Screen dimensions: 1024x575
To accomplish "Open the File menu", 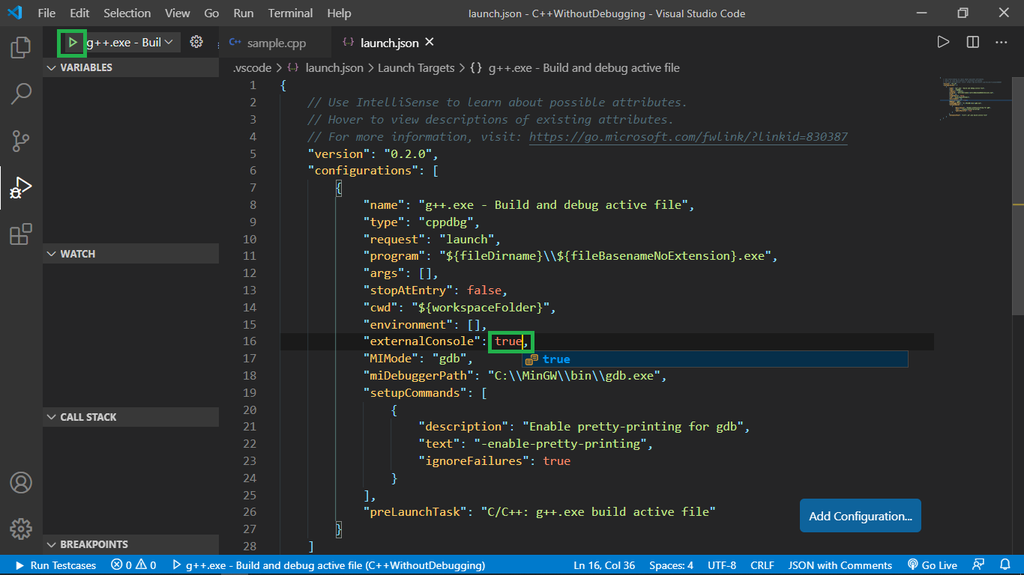I will (x=46, y=13).
